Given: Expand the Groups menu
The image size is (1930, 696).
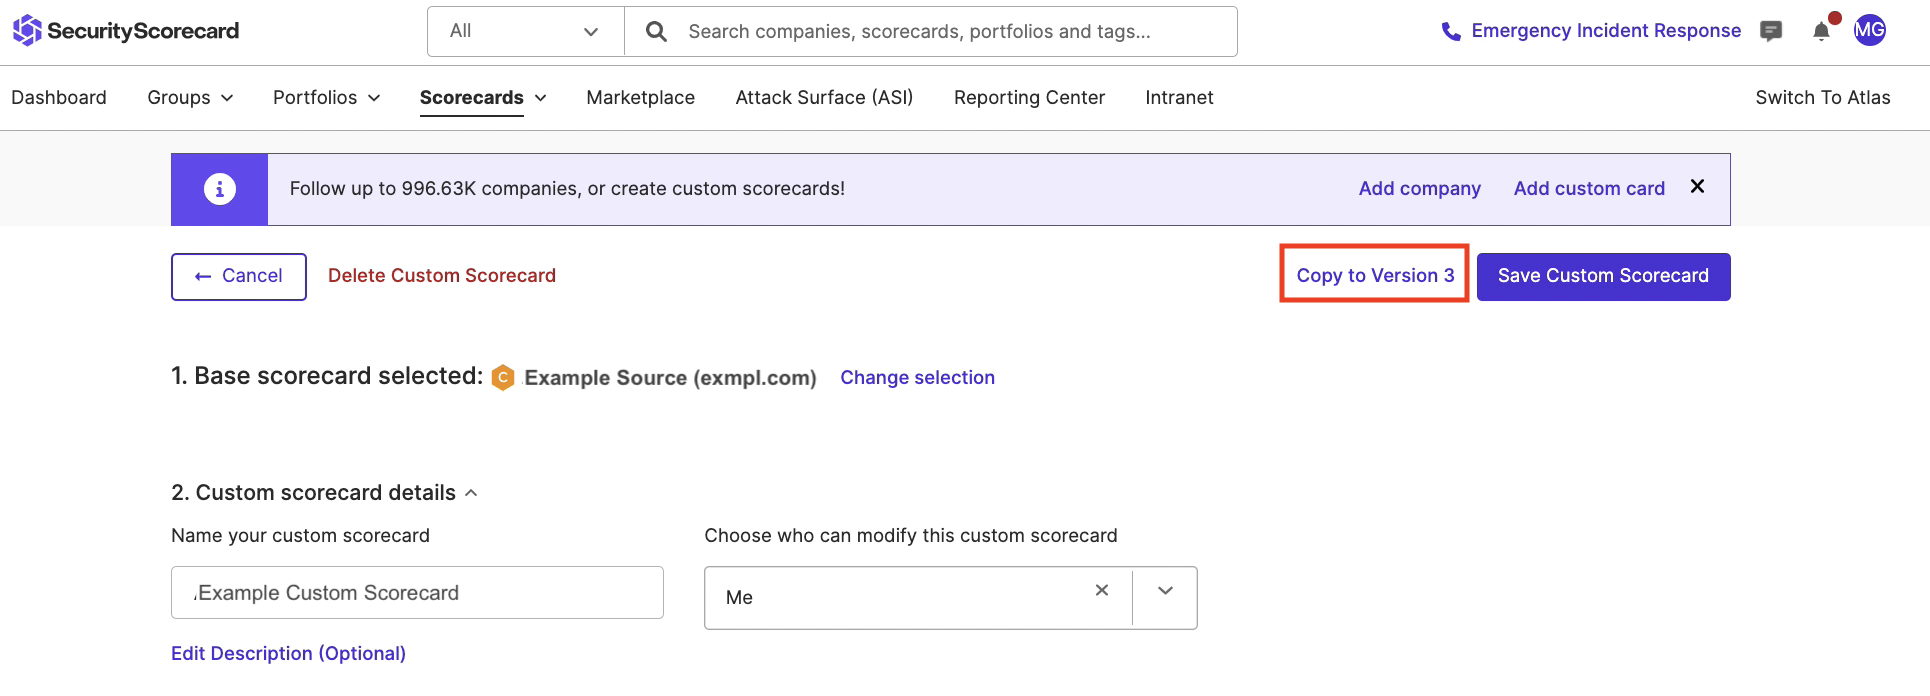Looking at the screenshot, I should (x=190, y=97).
